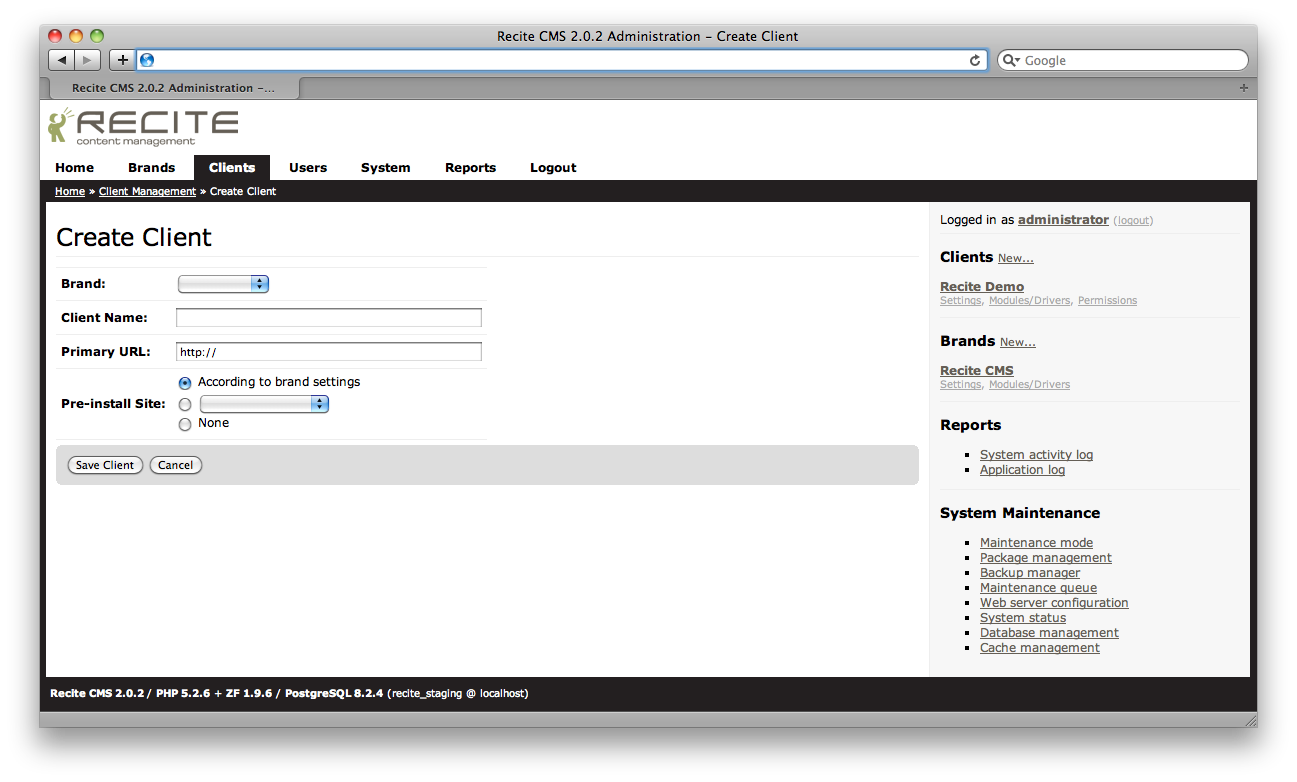Open the Recite Demo client link
Image resolution: width=1297 pixels, height=782 pixels.
[x=982, y=287]
